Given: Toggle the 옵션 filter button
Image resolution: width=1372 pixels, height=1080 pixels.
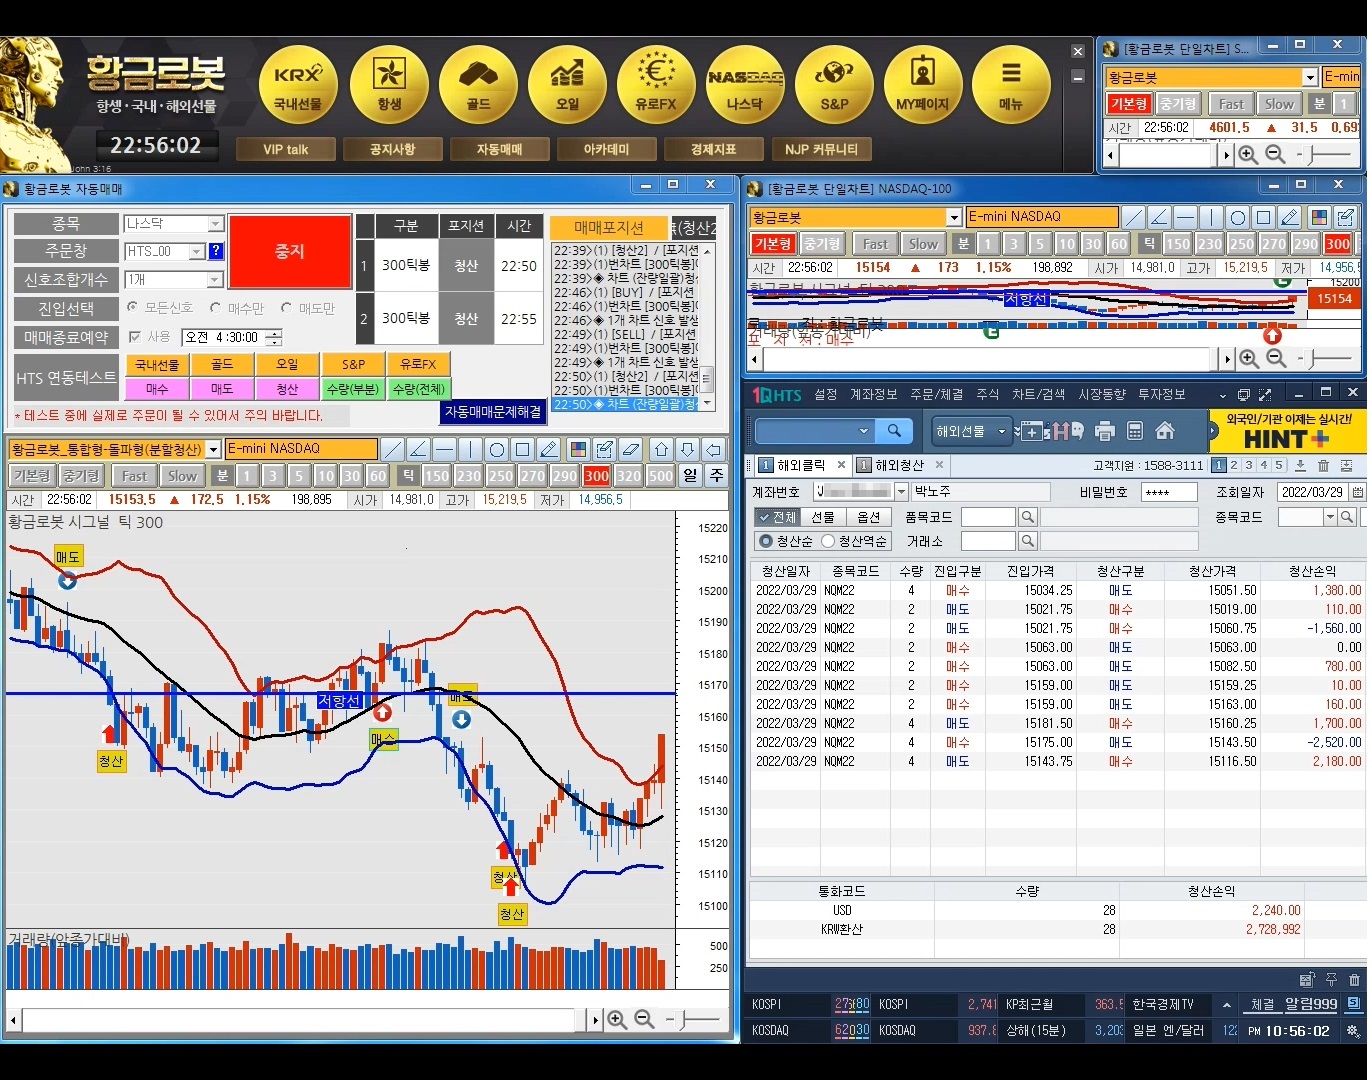Looking at the screenshot, I should pos(869,517).
